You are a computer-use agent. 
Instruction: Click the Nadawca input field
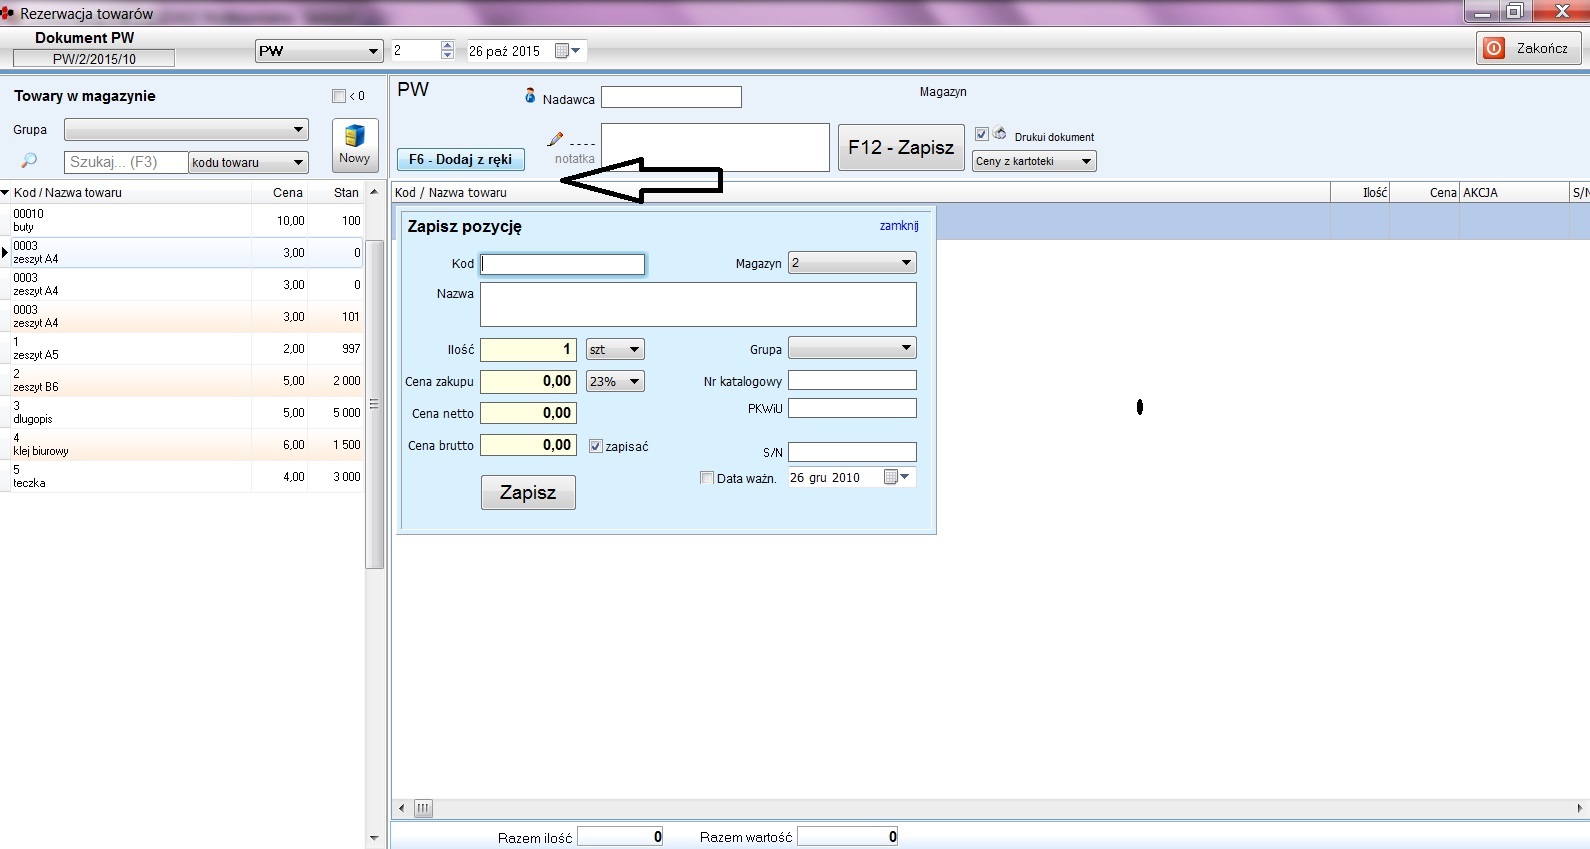671,97
